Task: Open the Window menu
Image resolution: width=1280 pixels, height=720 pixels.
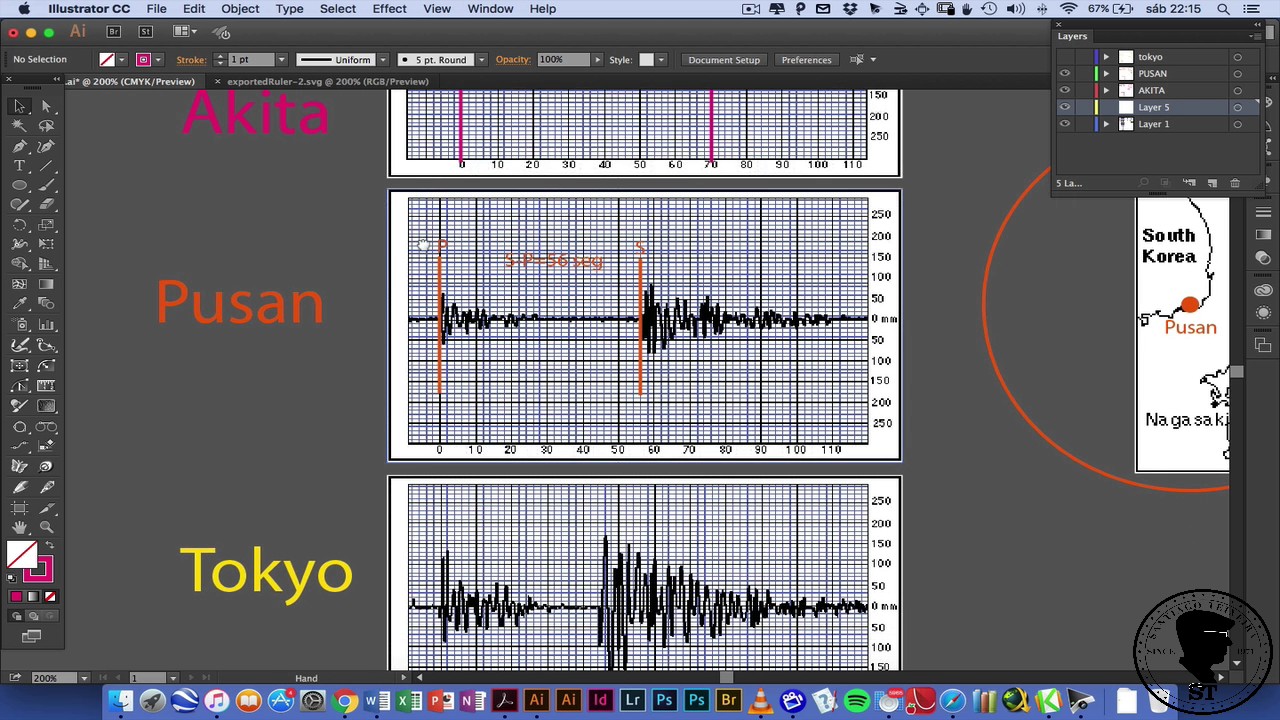Action: [x=490, y=9]
